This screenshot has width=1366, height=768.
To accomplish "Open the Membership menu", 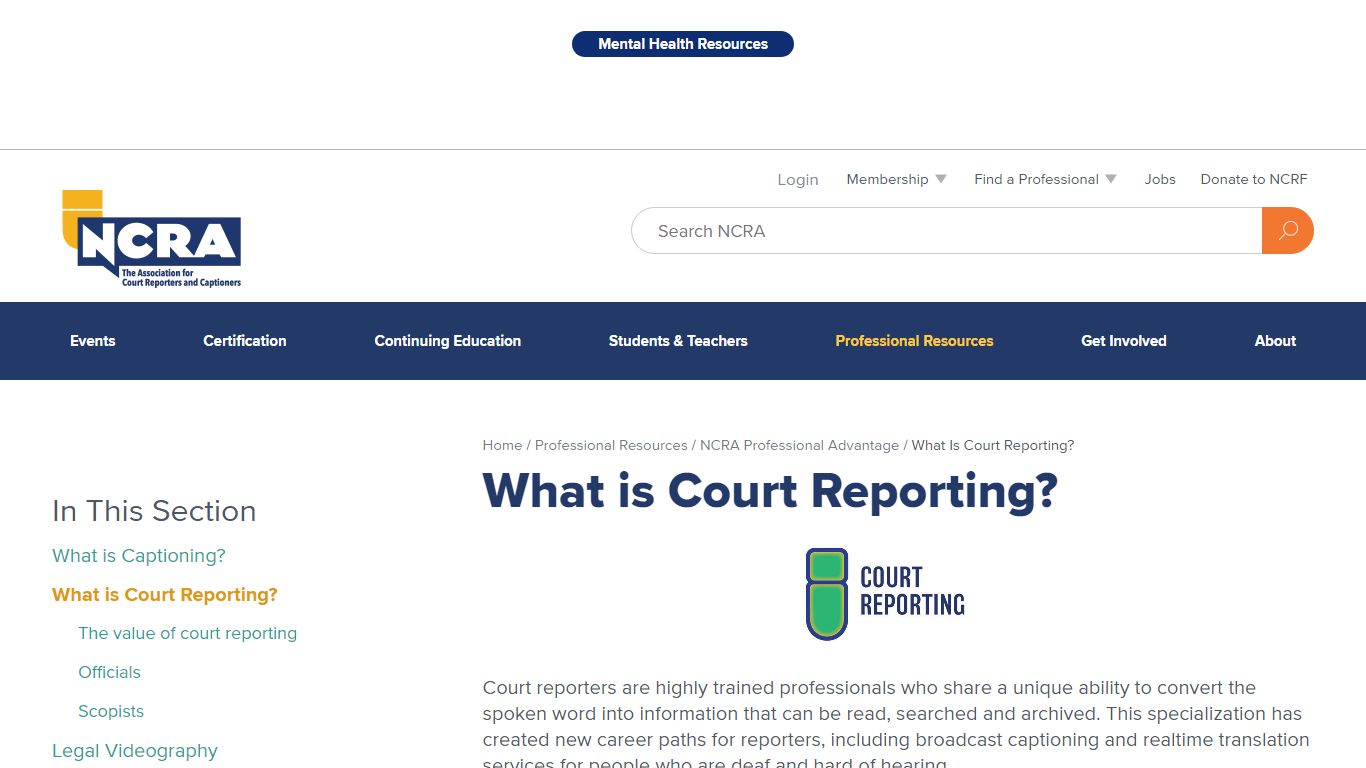I will [887, 179].
